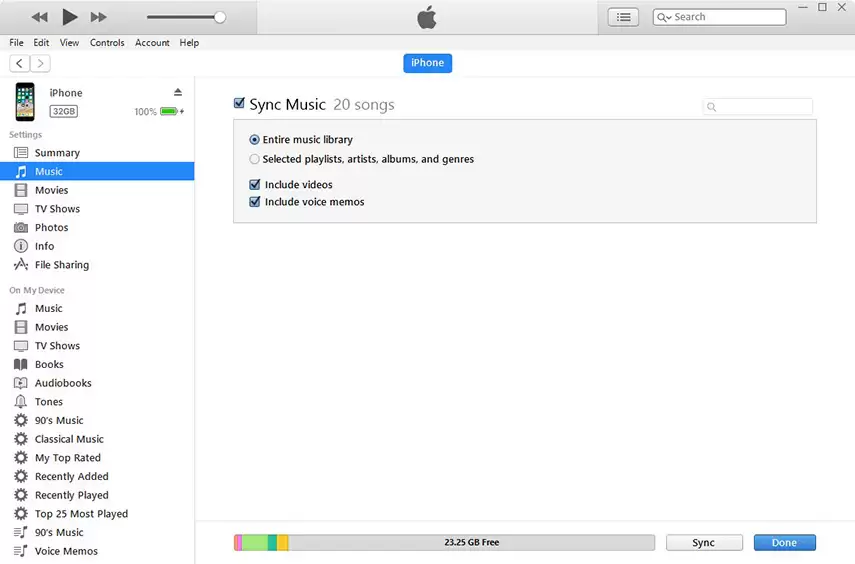Click the blue iPhone tab button

tap(428, 63)
